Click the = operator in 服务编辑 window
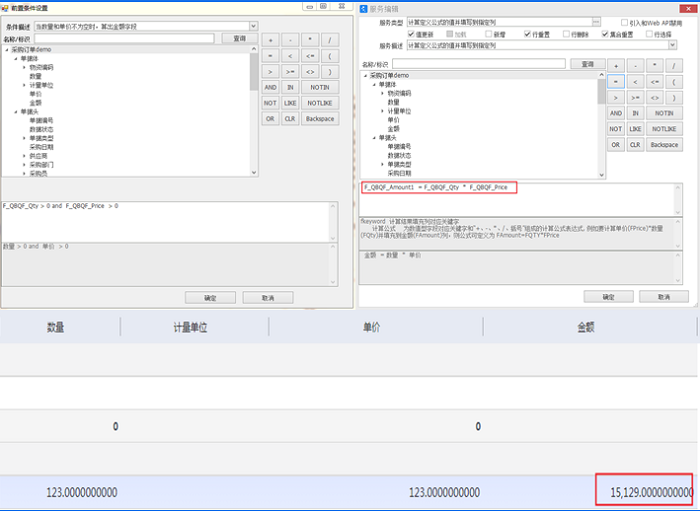 point(616,82)
